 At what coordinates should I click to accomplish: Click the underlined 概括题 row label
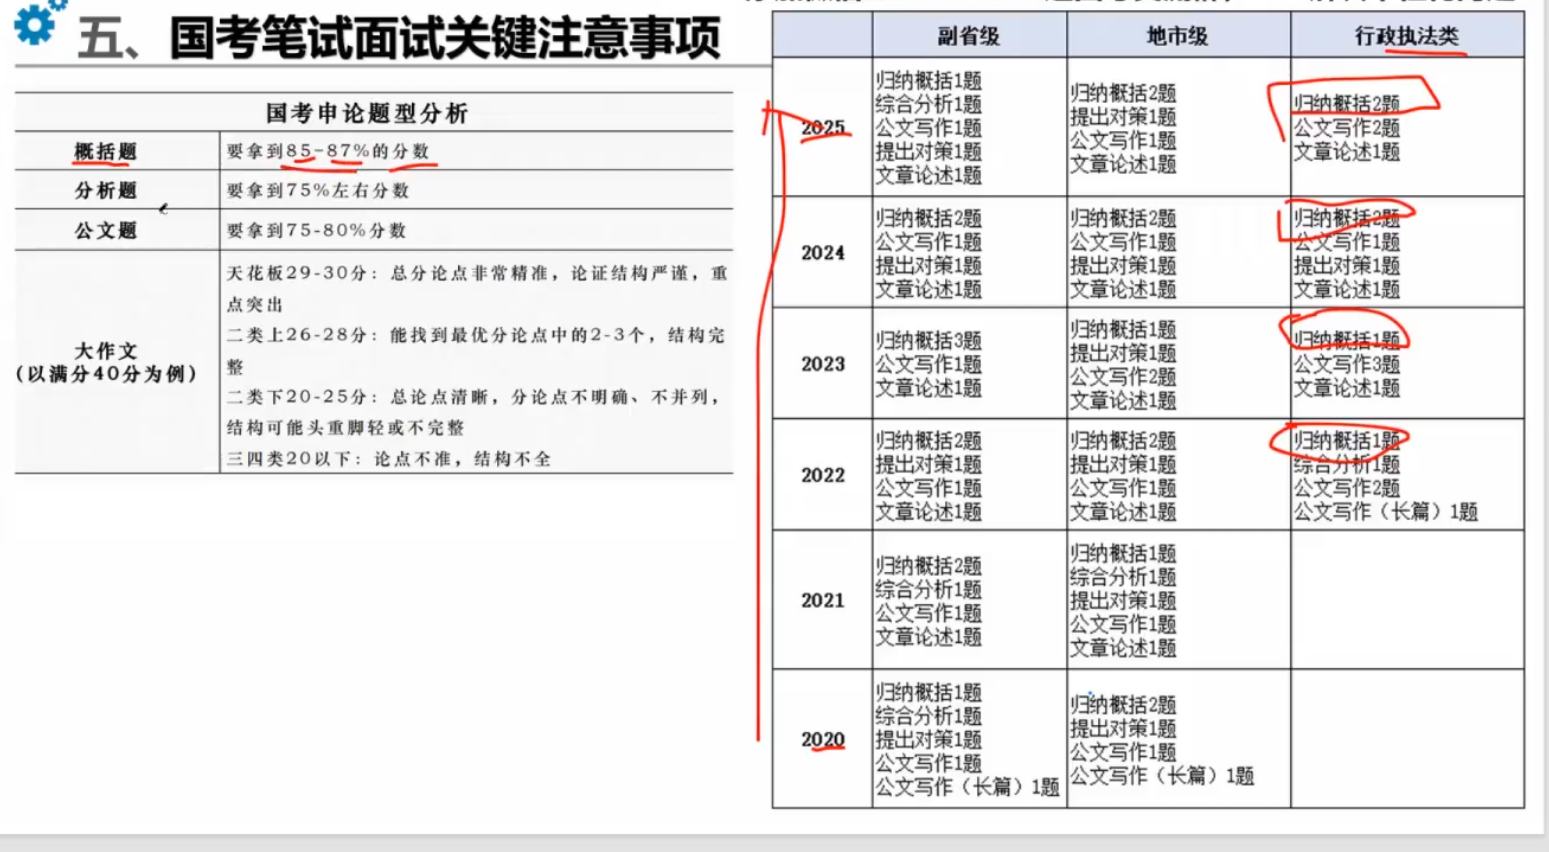tap(105, 151)
